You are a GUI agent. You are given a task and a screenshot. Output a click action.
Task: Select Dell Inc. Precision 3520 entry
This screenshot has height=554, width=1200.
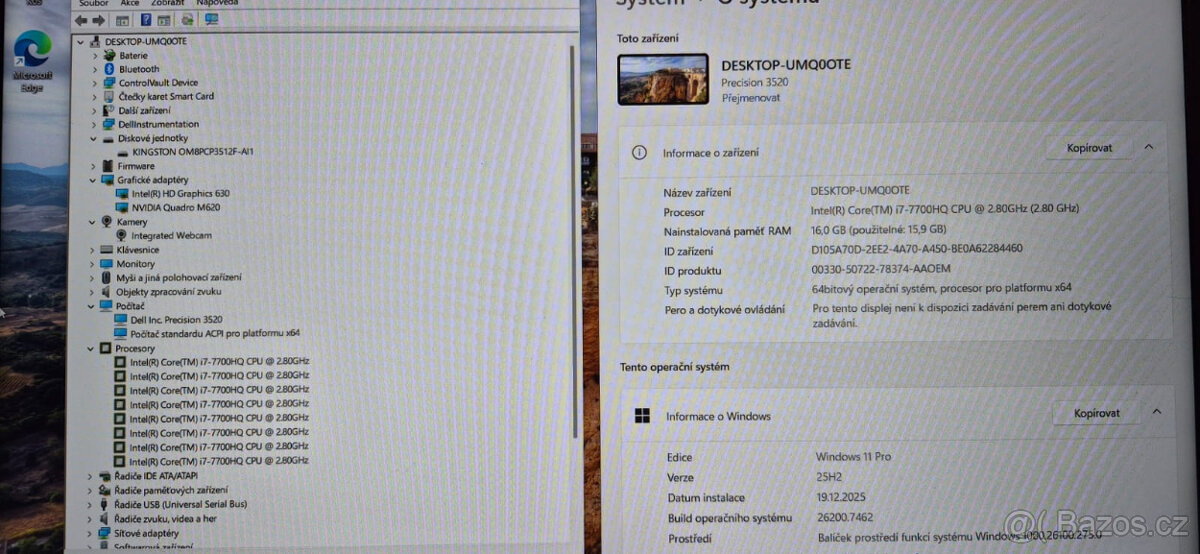click(x=176, y=319)
